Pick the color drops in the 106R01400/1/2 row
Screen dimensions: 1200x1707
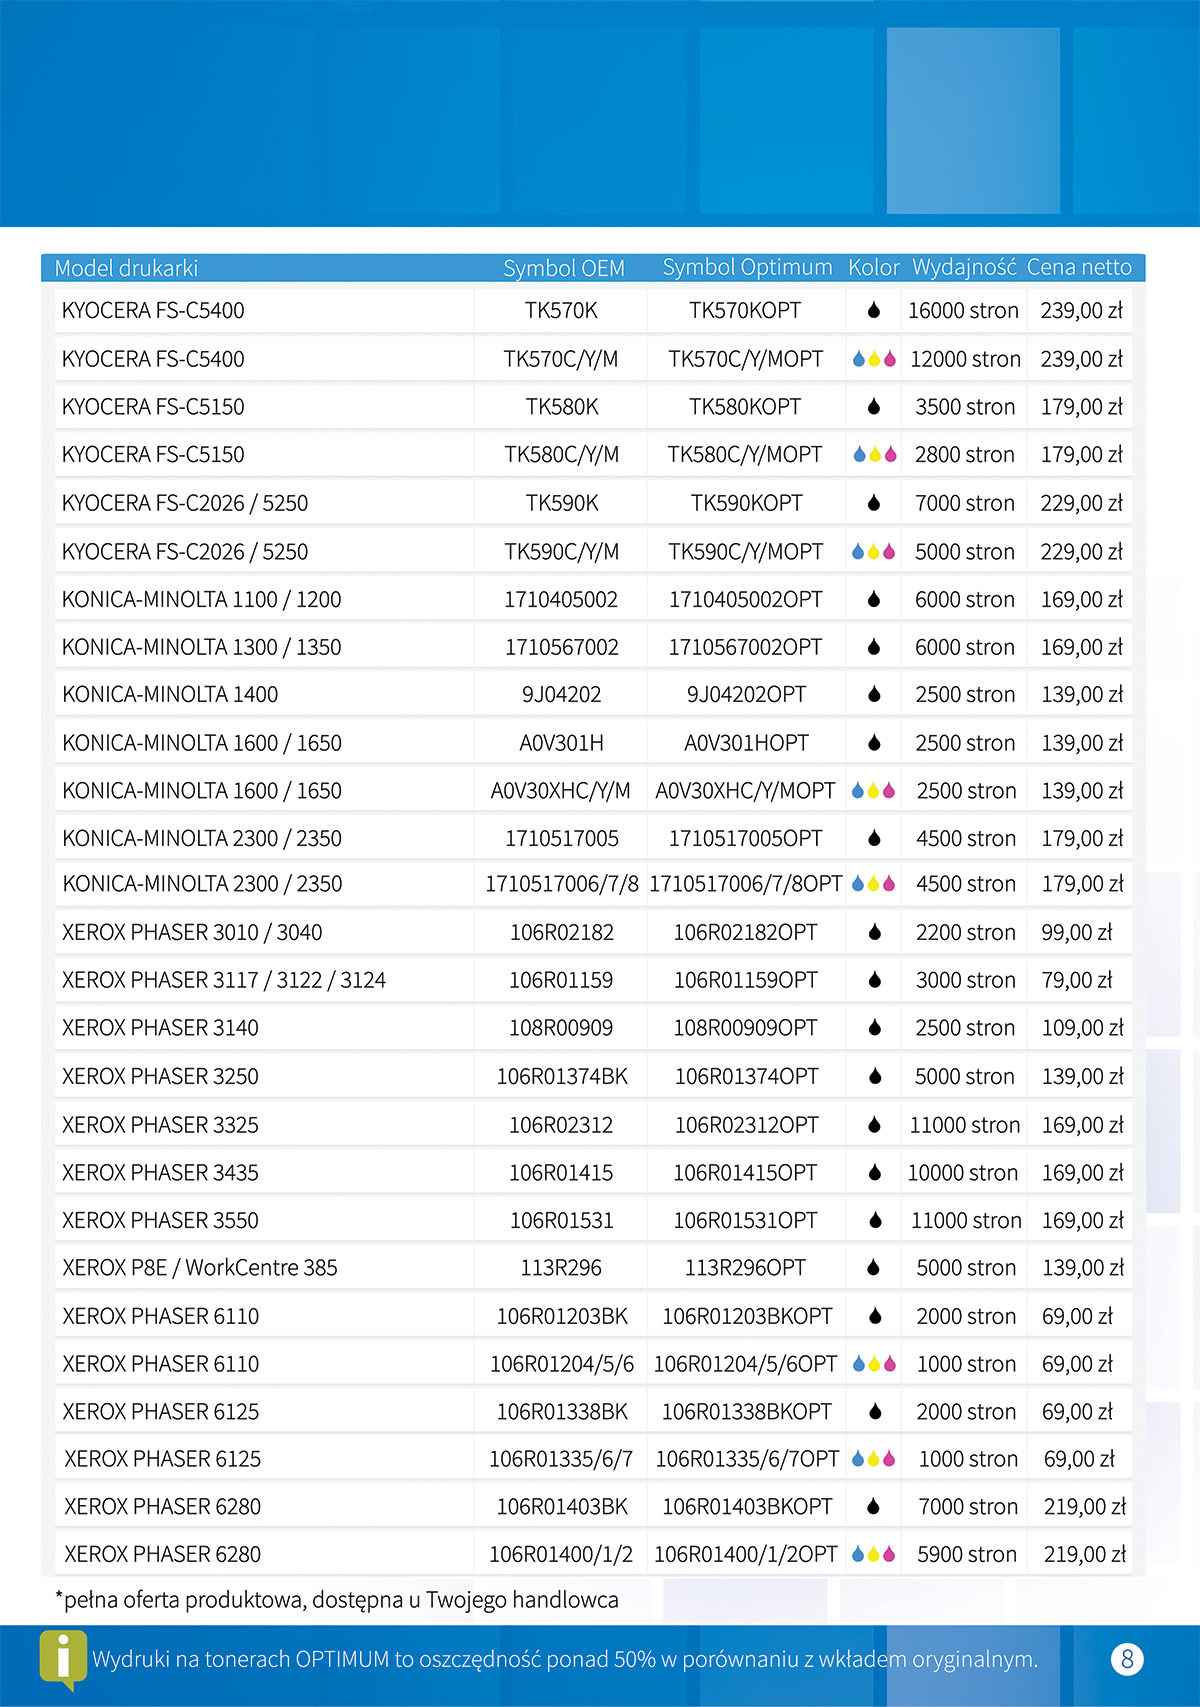pyautogui.click(x=874, y=1555)
